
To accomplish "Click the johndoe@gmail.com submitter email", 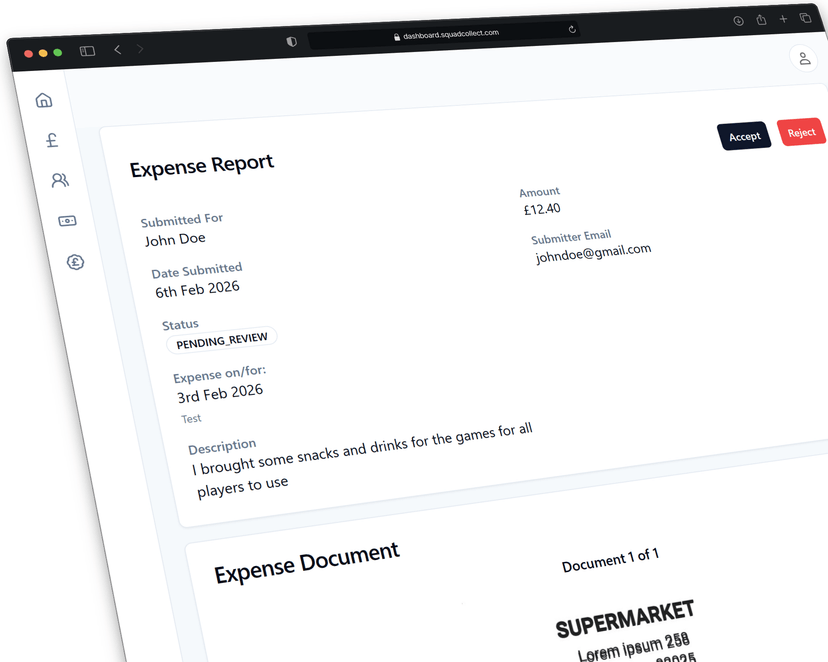I will (593, 252).
